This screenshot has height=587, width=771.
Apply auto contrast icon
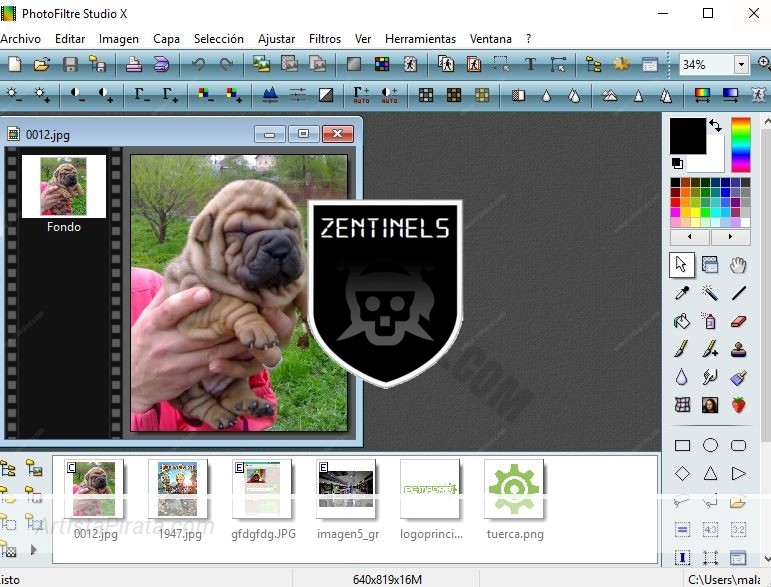[389, 94]
